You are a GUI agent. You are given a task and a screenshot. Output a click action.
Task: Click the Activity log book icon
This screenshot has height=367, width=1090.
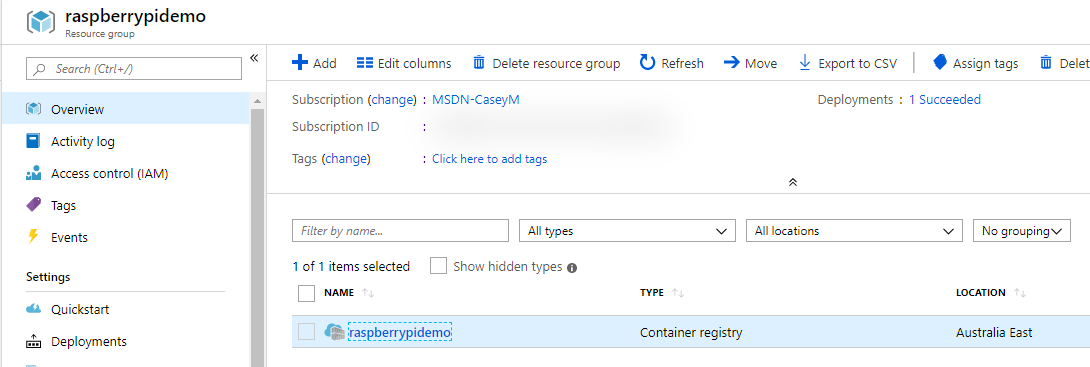(x=33, y=141)
